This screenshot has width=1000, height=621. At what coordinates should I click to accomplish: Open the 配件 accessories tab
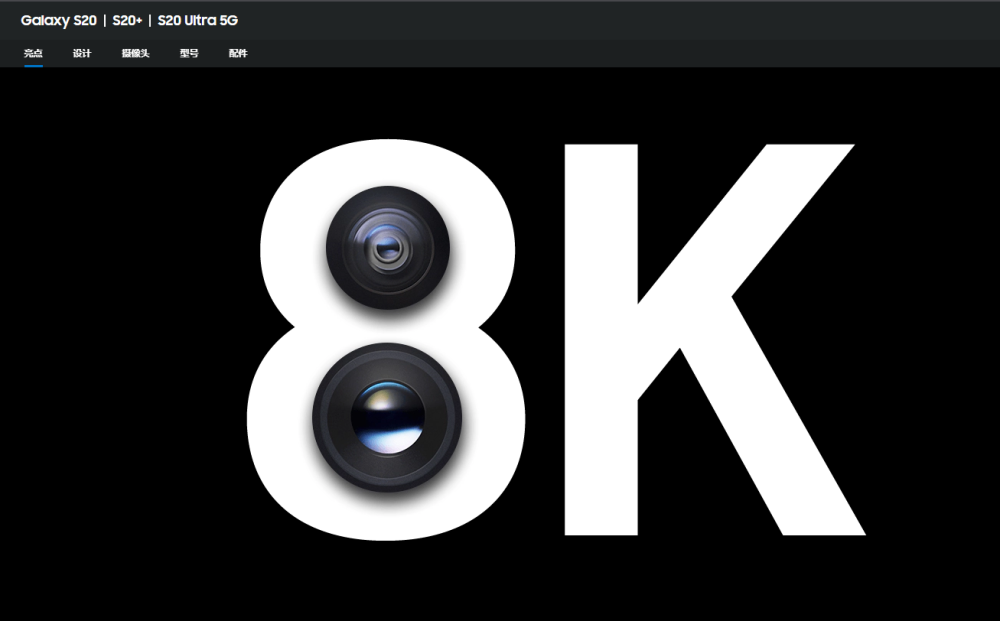238,54
